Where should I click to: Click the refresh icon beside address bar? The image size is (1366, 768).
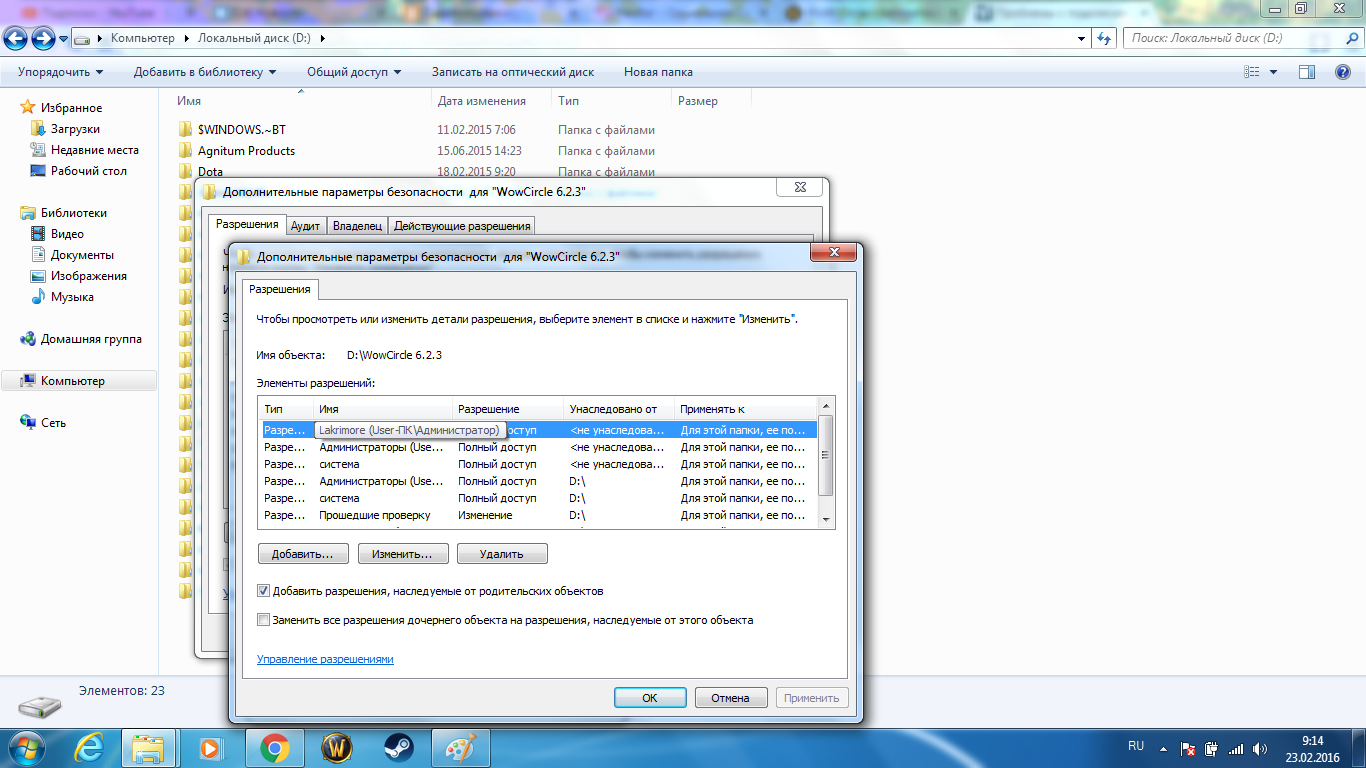click(1104, 38)
